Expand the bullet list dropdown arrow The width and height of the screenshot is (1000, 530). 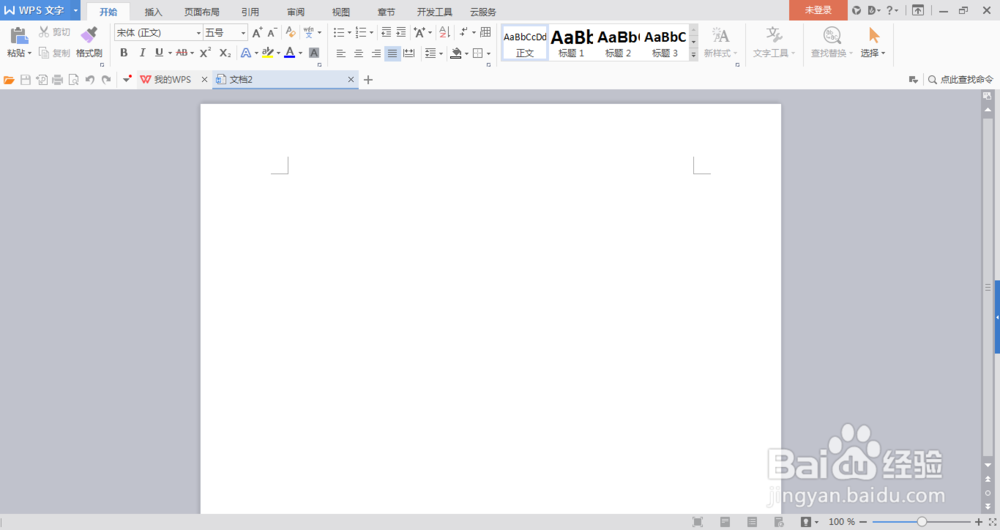coord(349,33)
